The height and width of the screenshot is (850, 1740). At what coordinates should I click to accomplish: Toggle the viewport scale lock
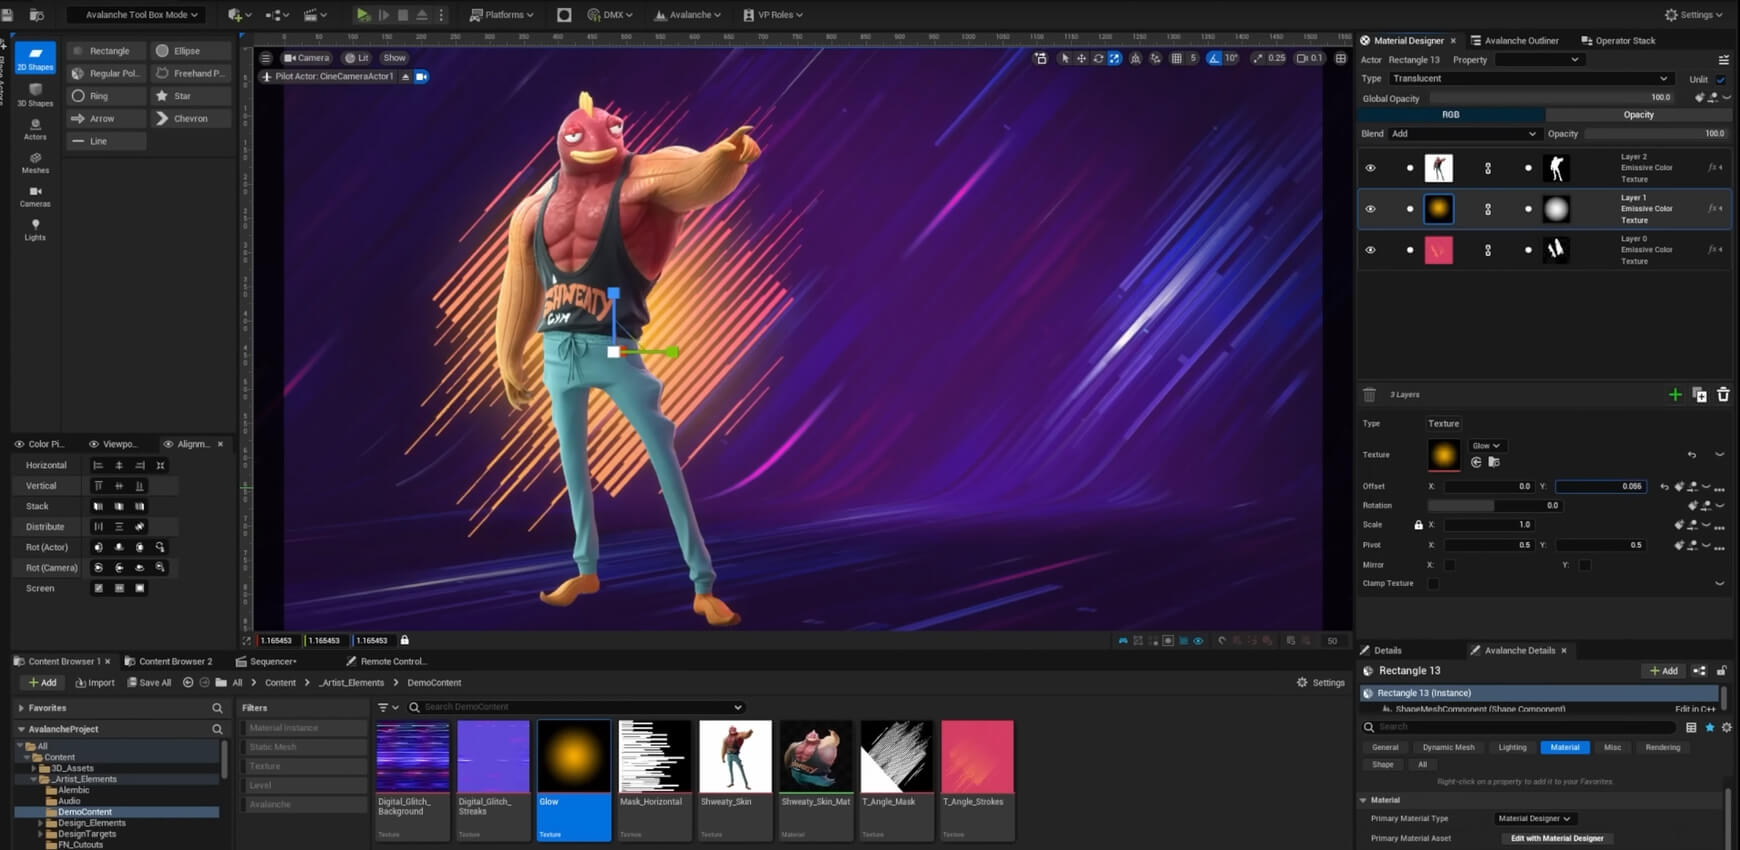[x=405, y=640]
